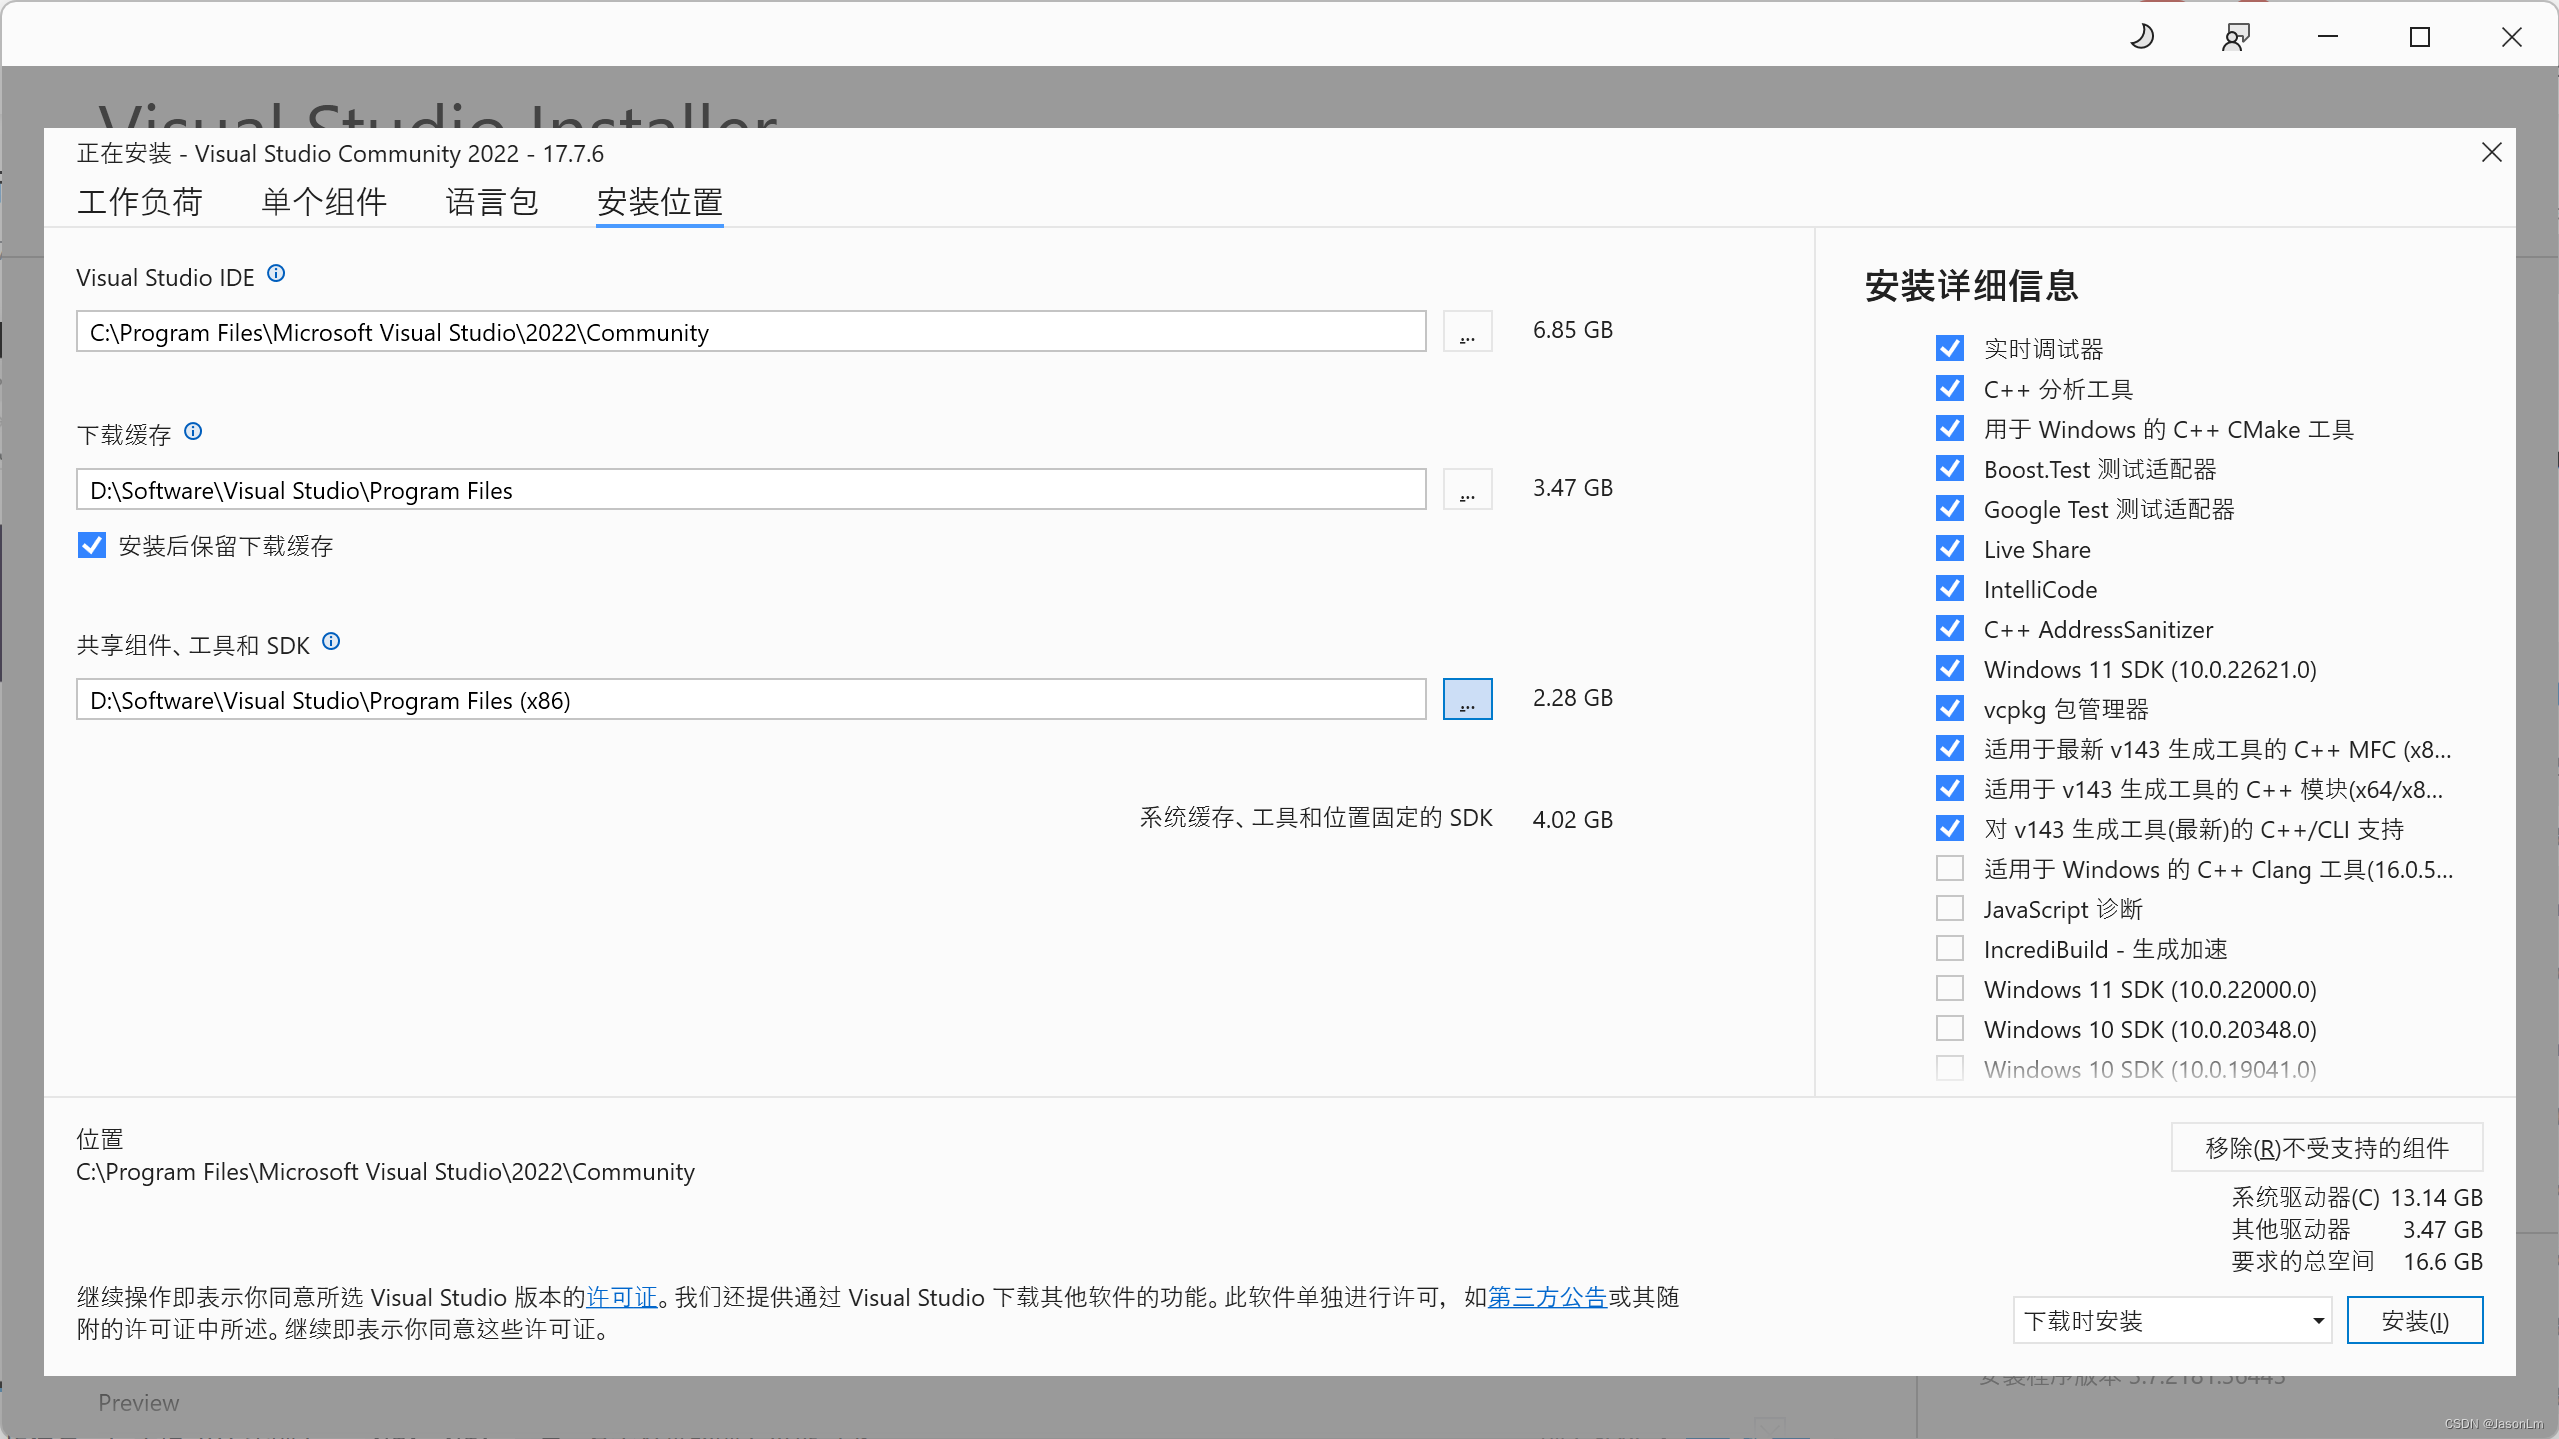Open the 语言包 tab

tap(492, 202)
